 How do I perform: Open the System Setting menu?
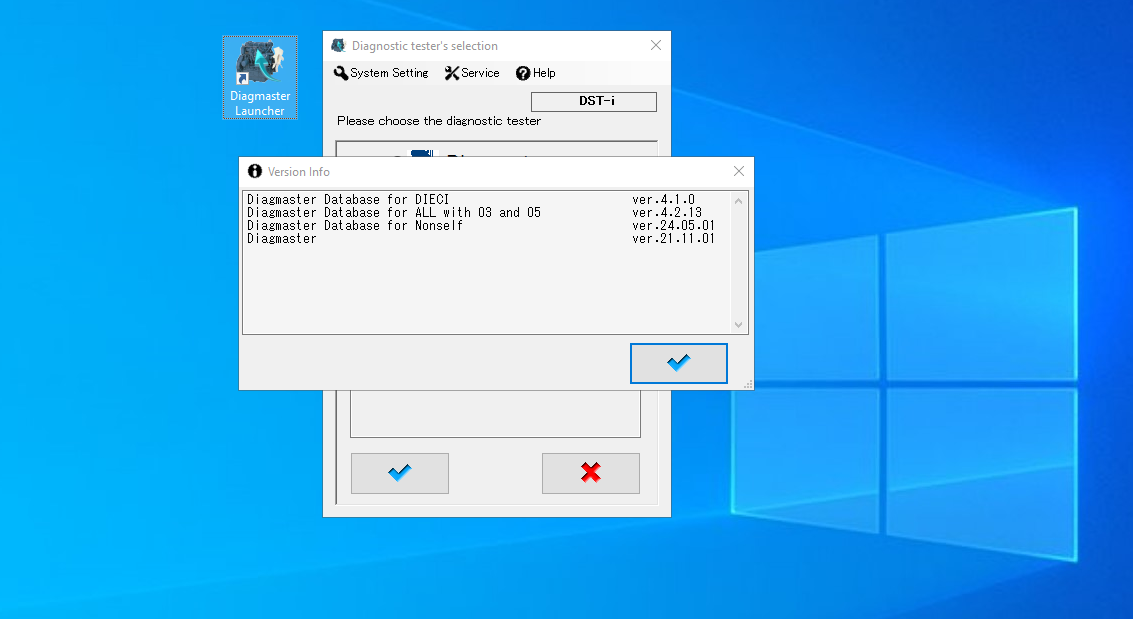coord(381,73)
